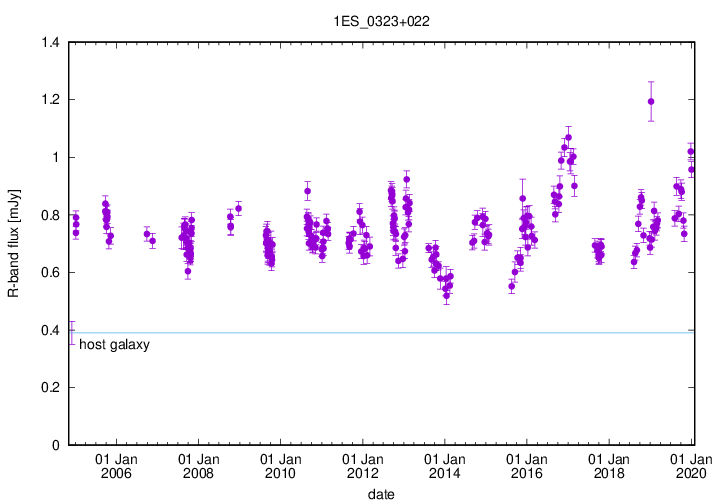Click the '01 Jan 2014' x-axis tick label
The height and width of the screenshot is (504, 720).
click(x=445, y=466)
